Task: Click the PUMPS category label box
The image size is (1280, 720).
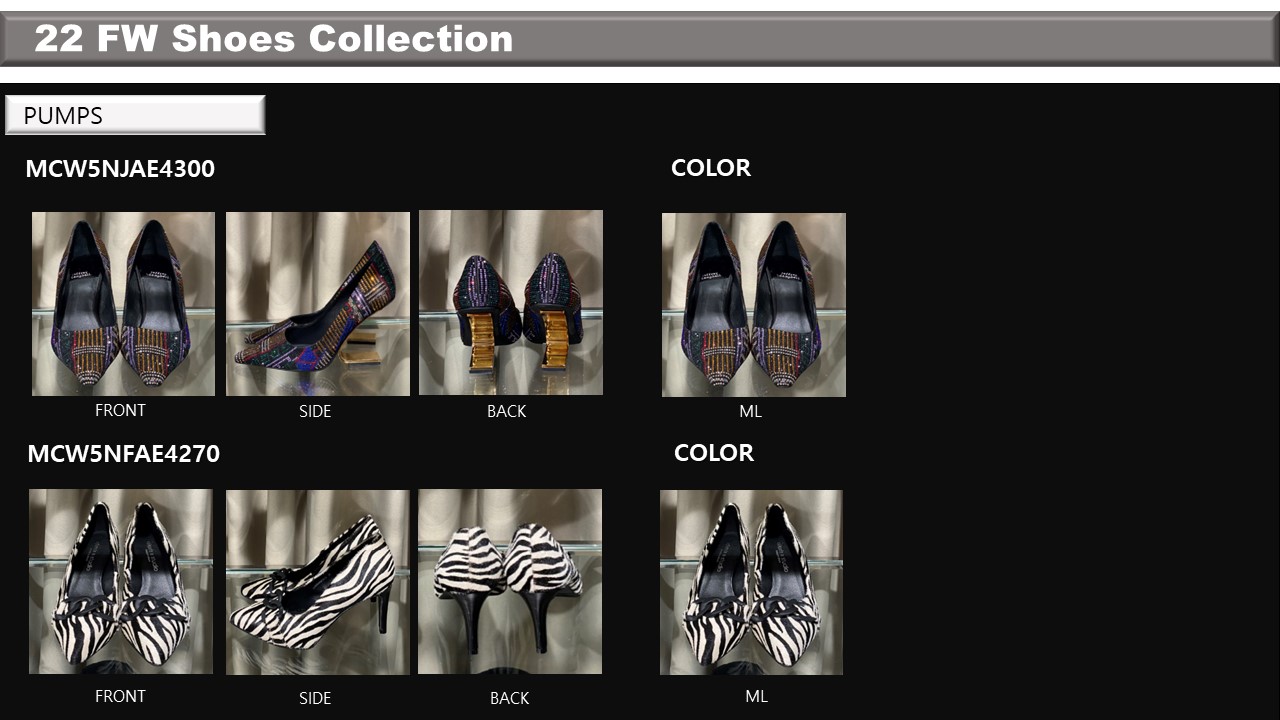Action: [135, 115]
